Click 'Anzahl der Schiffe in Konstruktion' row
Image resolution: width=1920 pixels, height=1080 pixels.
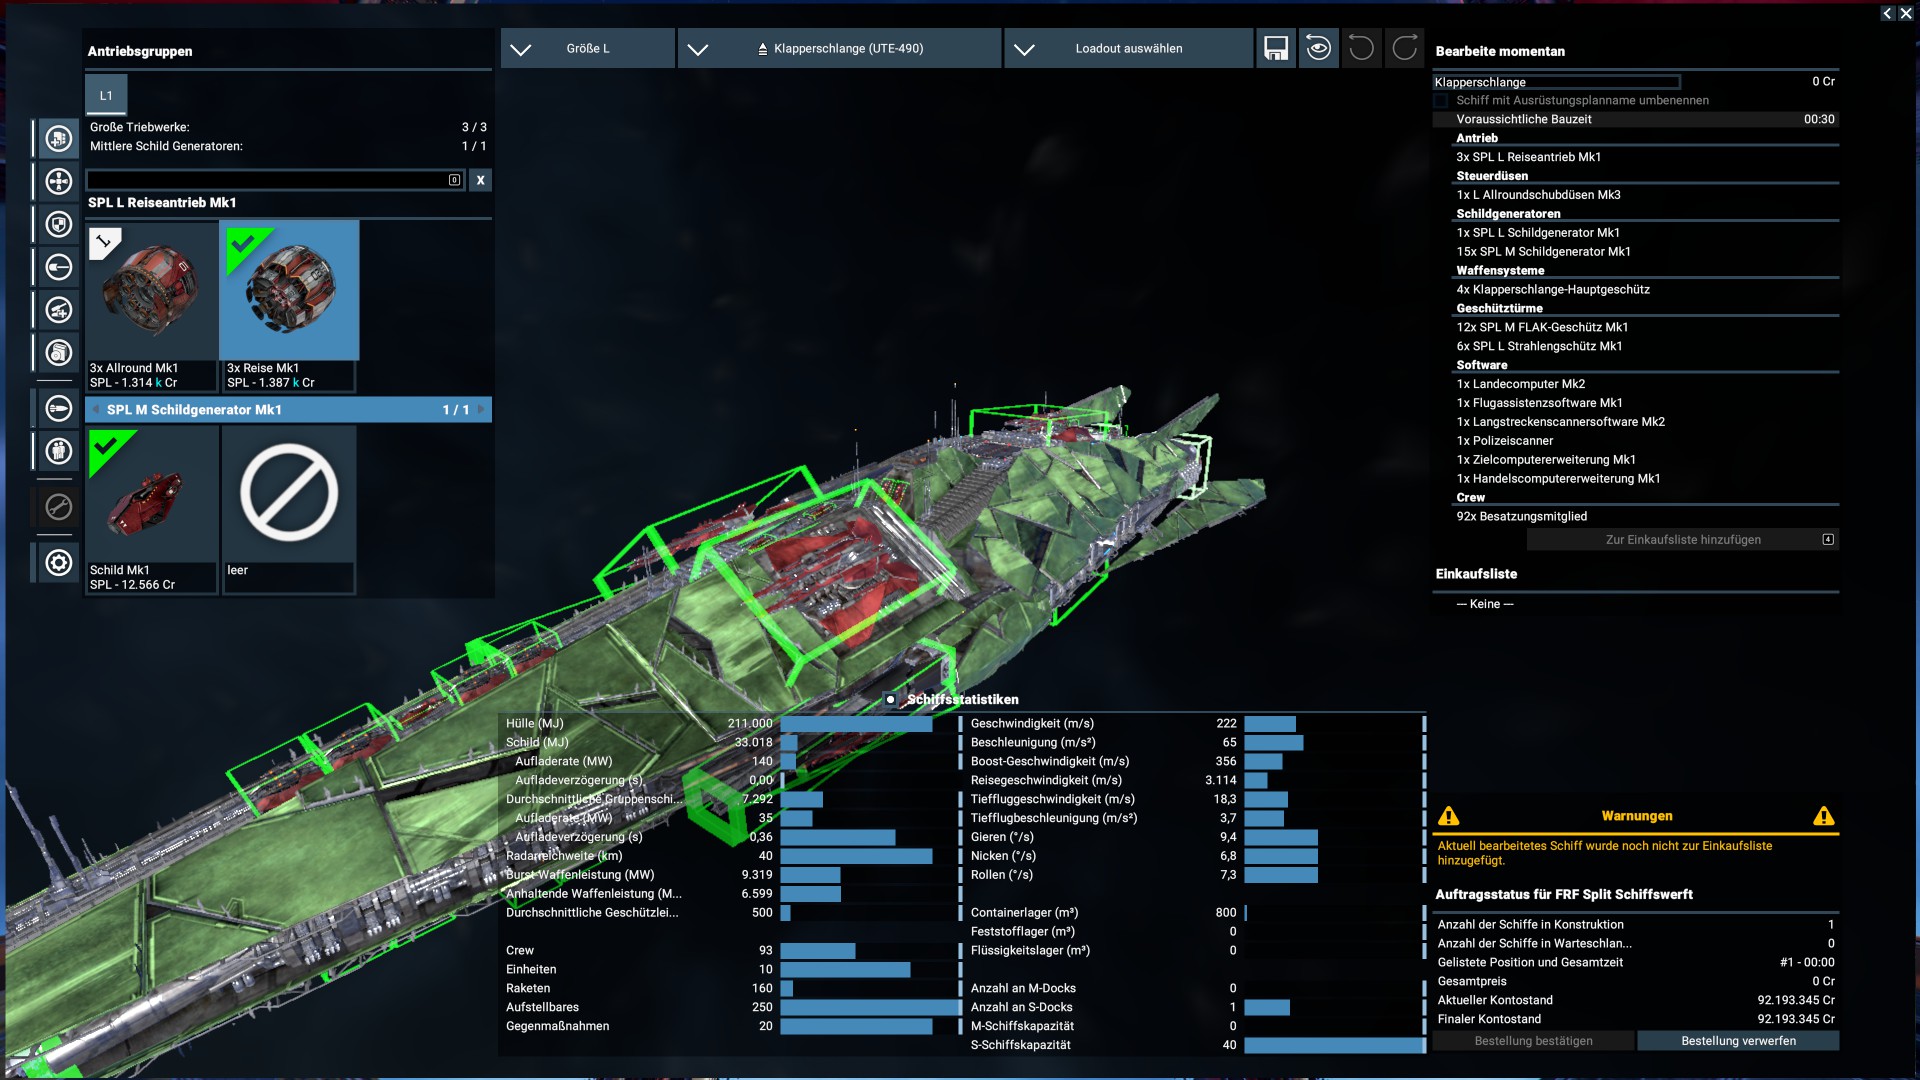point(1635,925)
